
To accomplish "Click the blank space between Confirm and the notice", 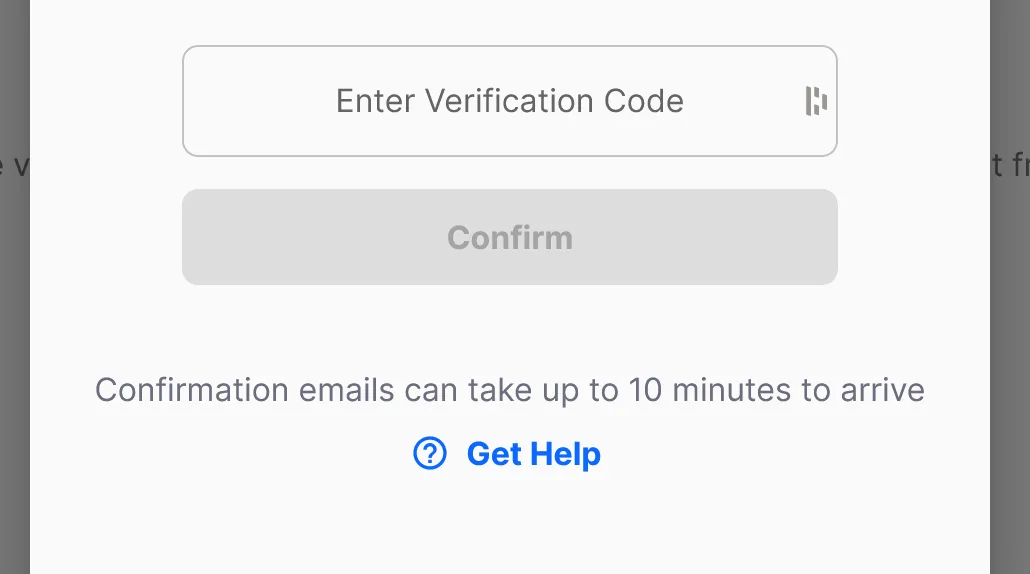I will pyautogui.click(x=510, y=328).
